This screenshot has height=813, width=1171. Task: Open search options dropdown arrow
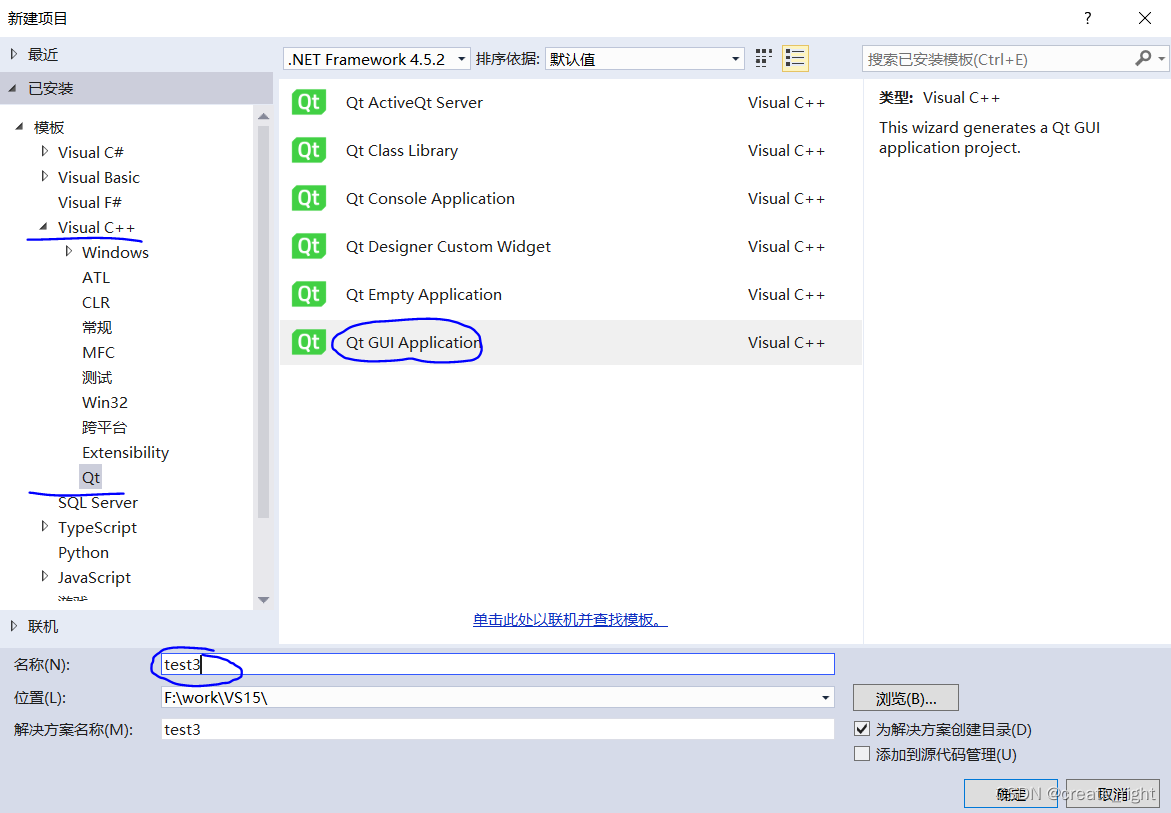pos(1161,58)
